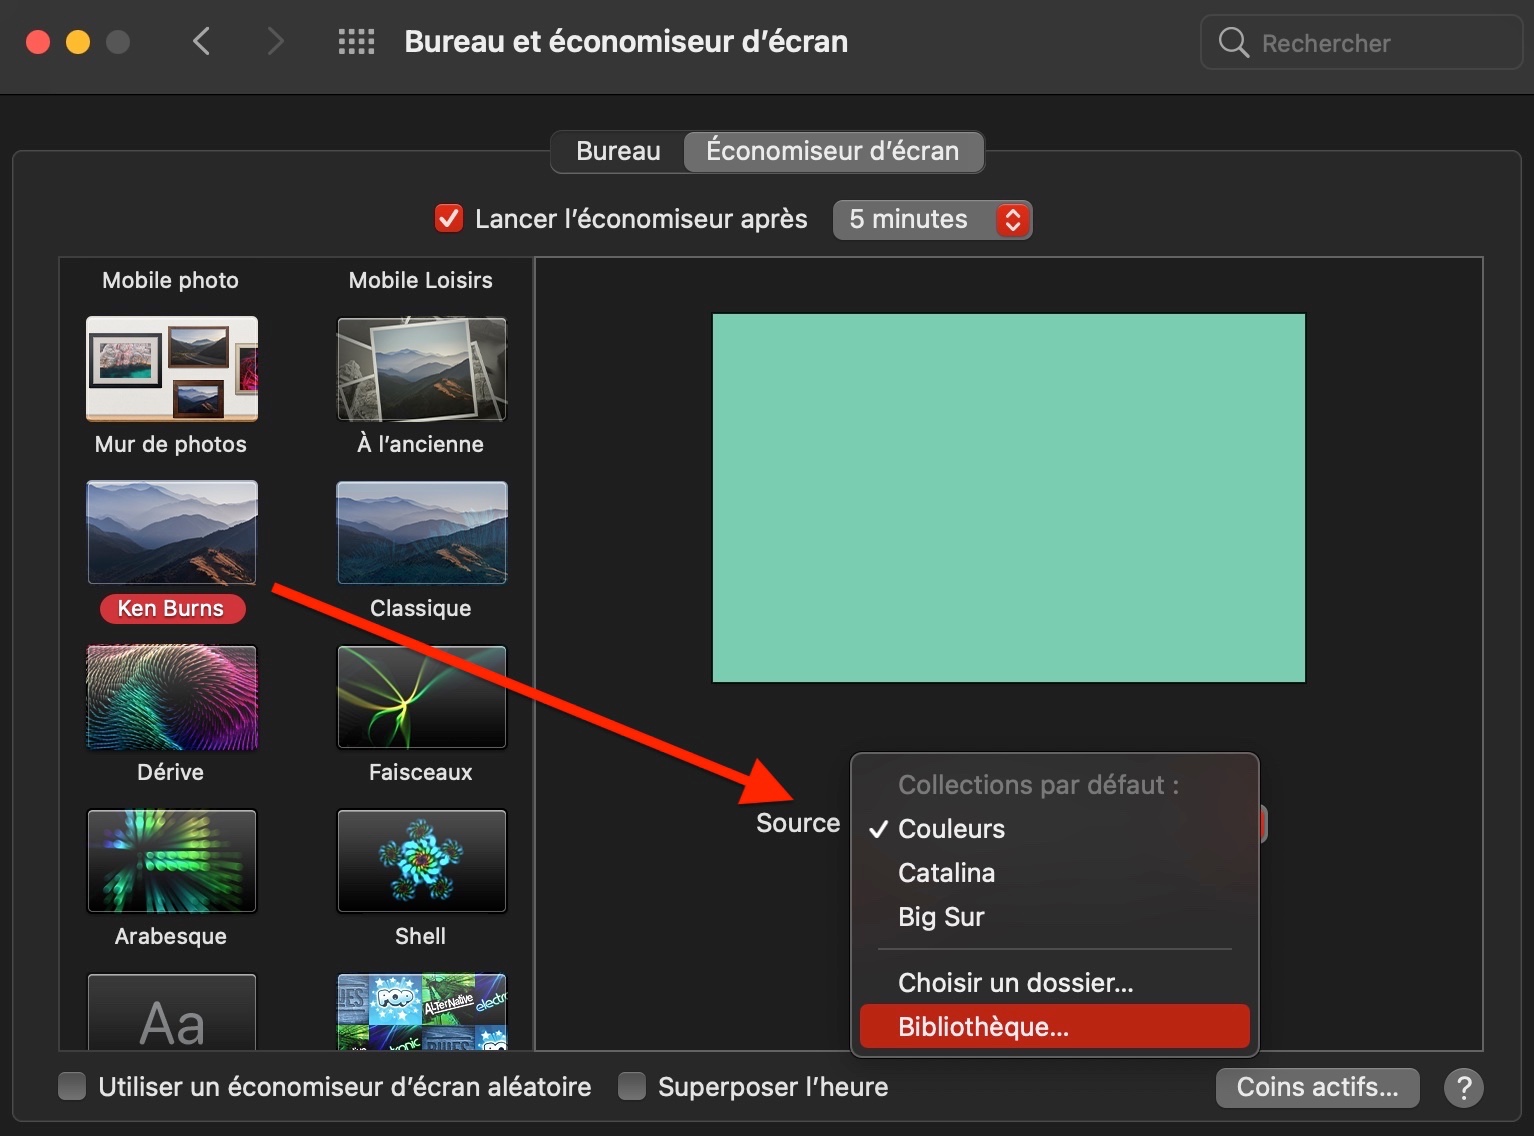This screenshot has width=1534, height=1136.
Task: Go forward with the right chevron
Action: 275,42
